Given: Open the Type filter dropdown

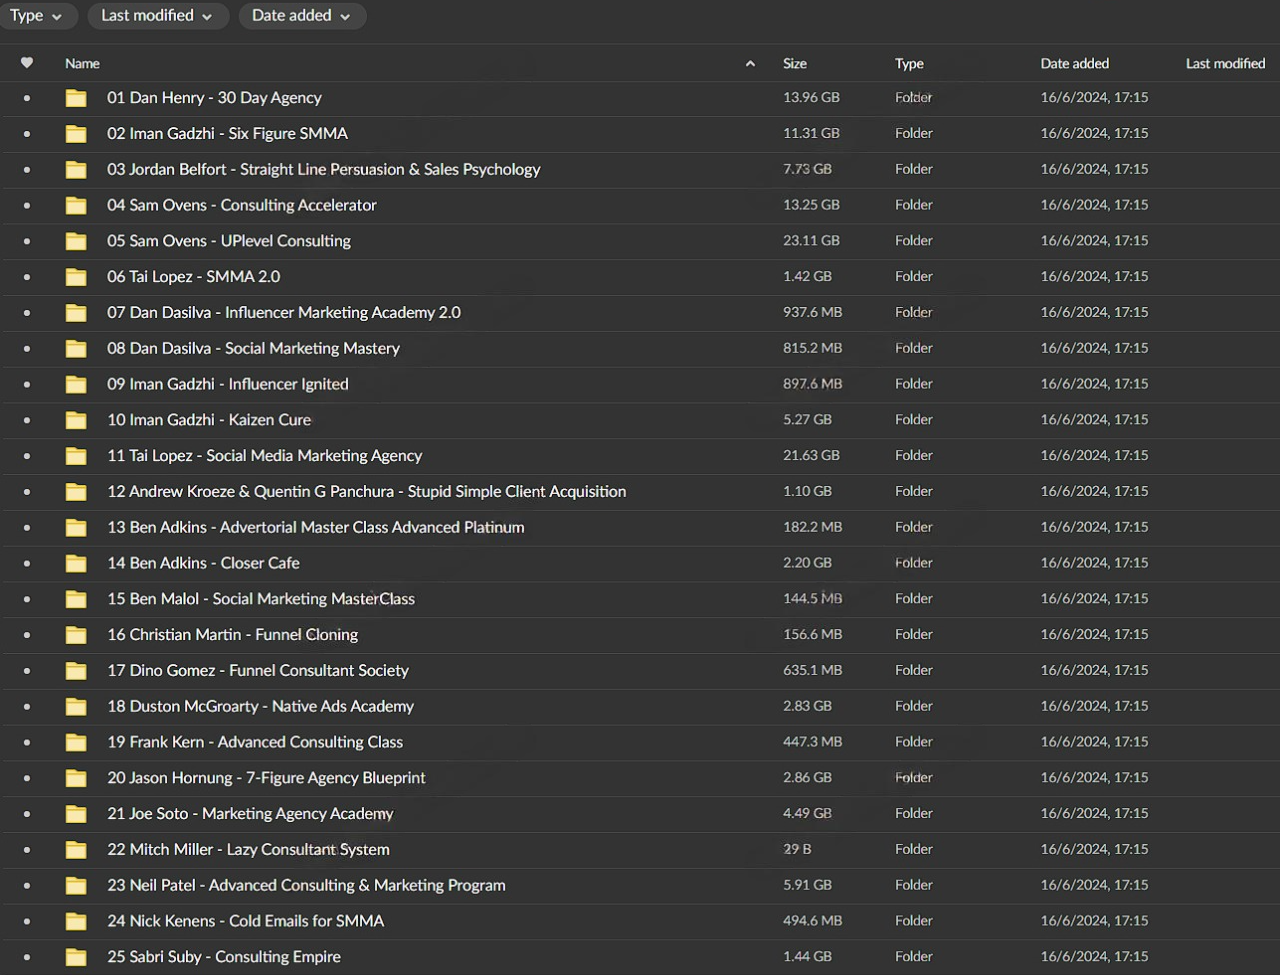Looking at the screenshot, I should pos(36,16).
